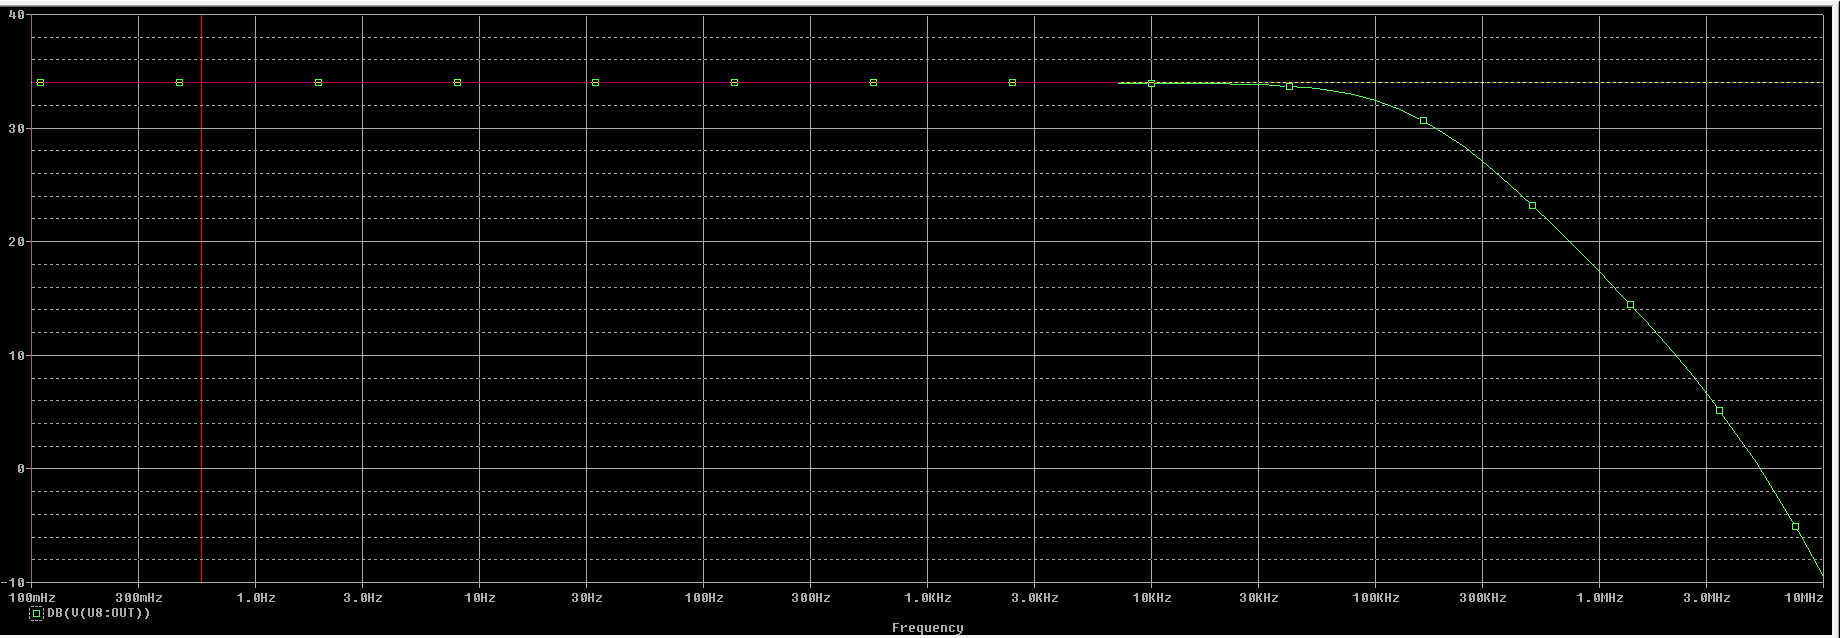Click the 1.0Hz x-axis tick label
1840x638 pixels.
256,598
